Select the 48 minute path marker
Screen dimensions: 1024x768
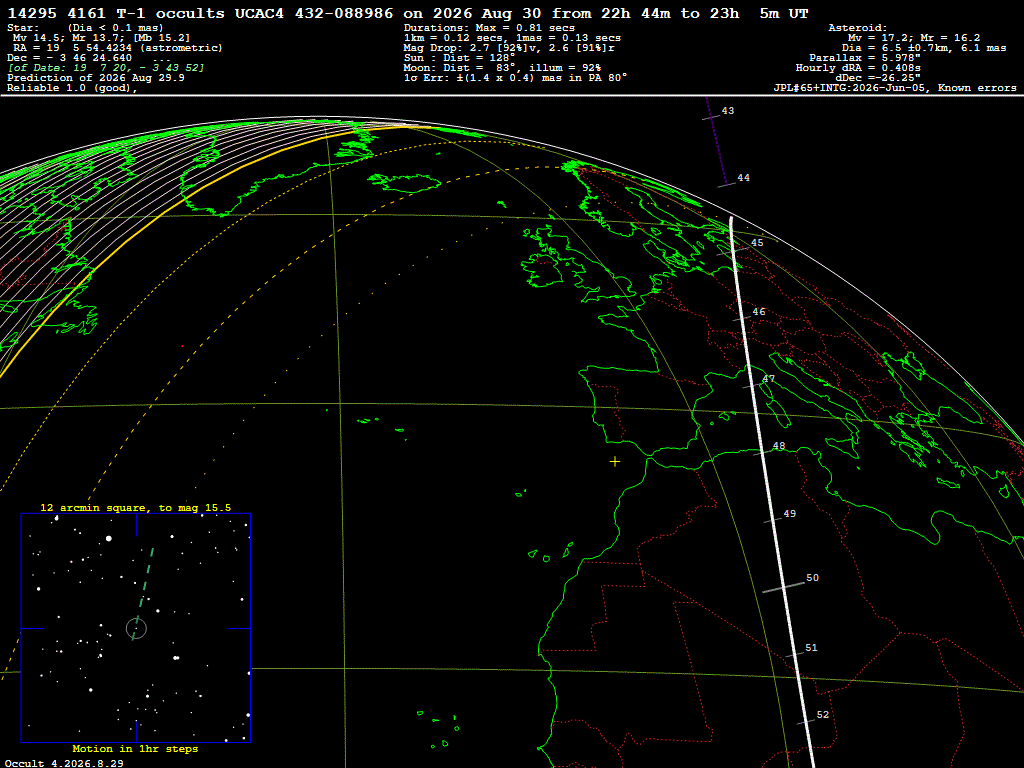(778, 447)
